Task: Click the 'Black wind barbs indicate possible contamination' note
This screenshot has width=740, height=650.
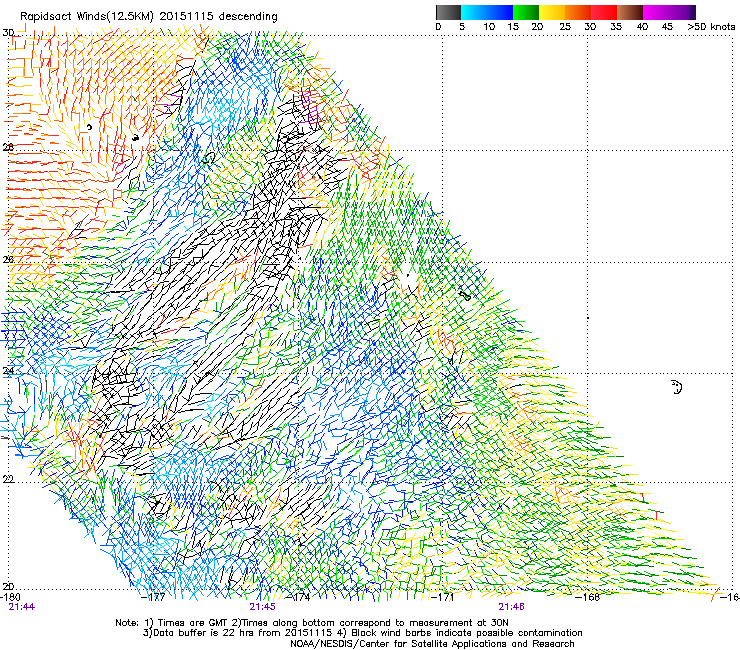Action: coord(467,633)
